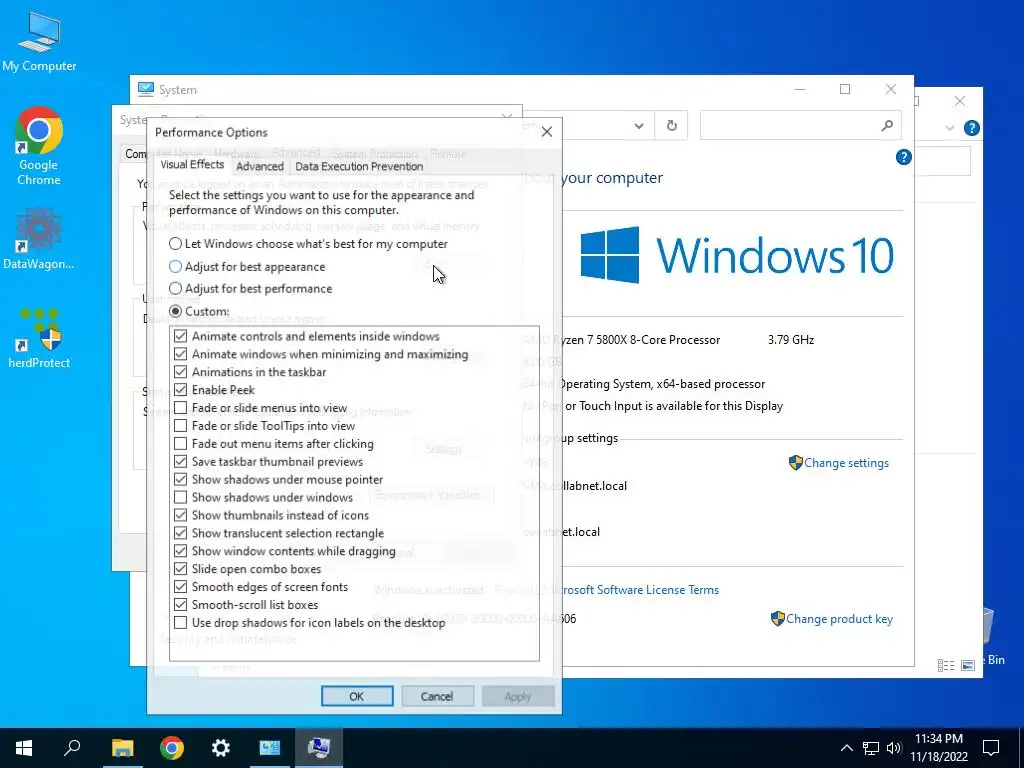Click the Apply button in Performance Options
Viewport: 1024px width, 768px height.
(x=518, y=696)
